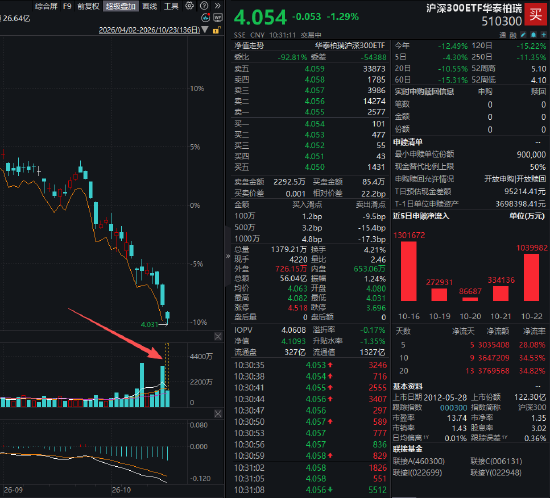Click the 通 connect badge under stock code

503,35
